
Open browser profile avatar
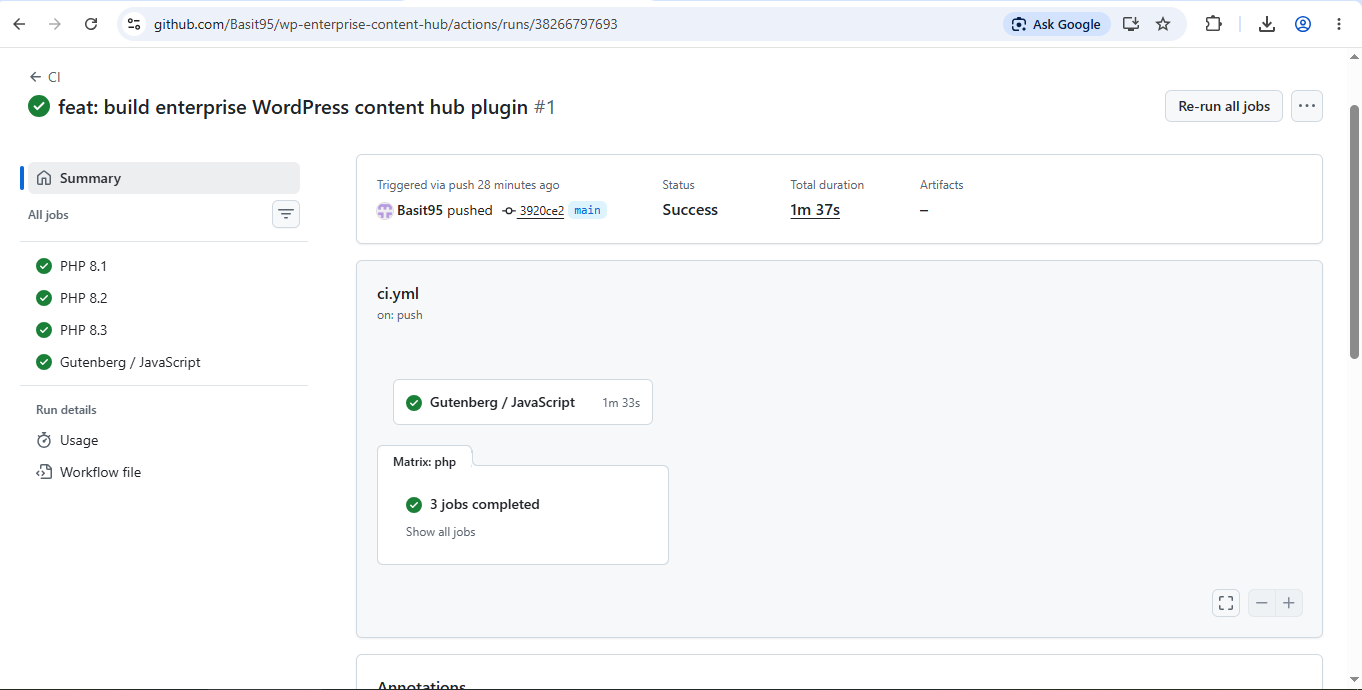pyautogui.click(x=1303, y=24)
